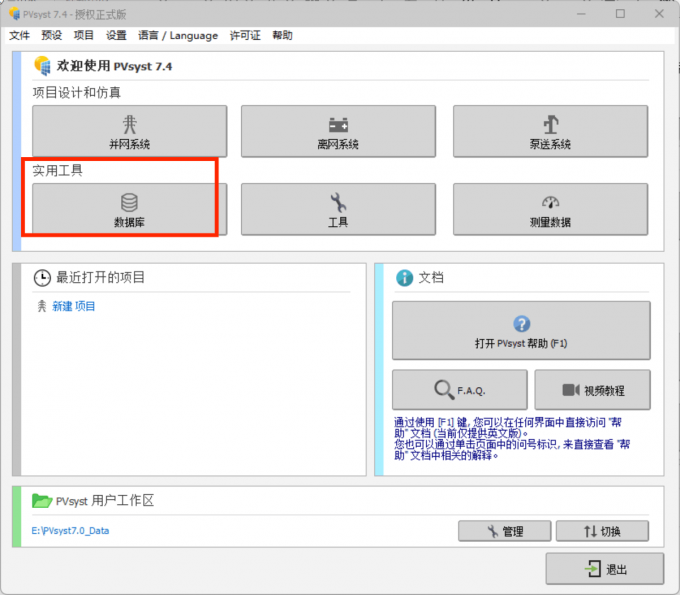
Task: Open the 语言 / Language menu
Action: tap(178, 36)
